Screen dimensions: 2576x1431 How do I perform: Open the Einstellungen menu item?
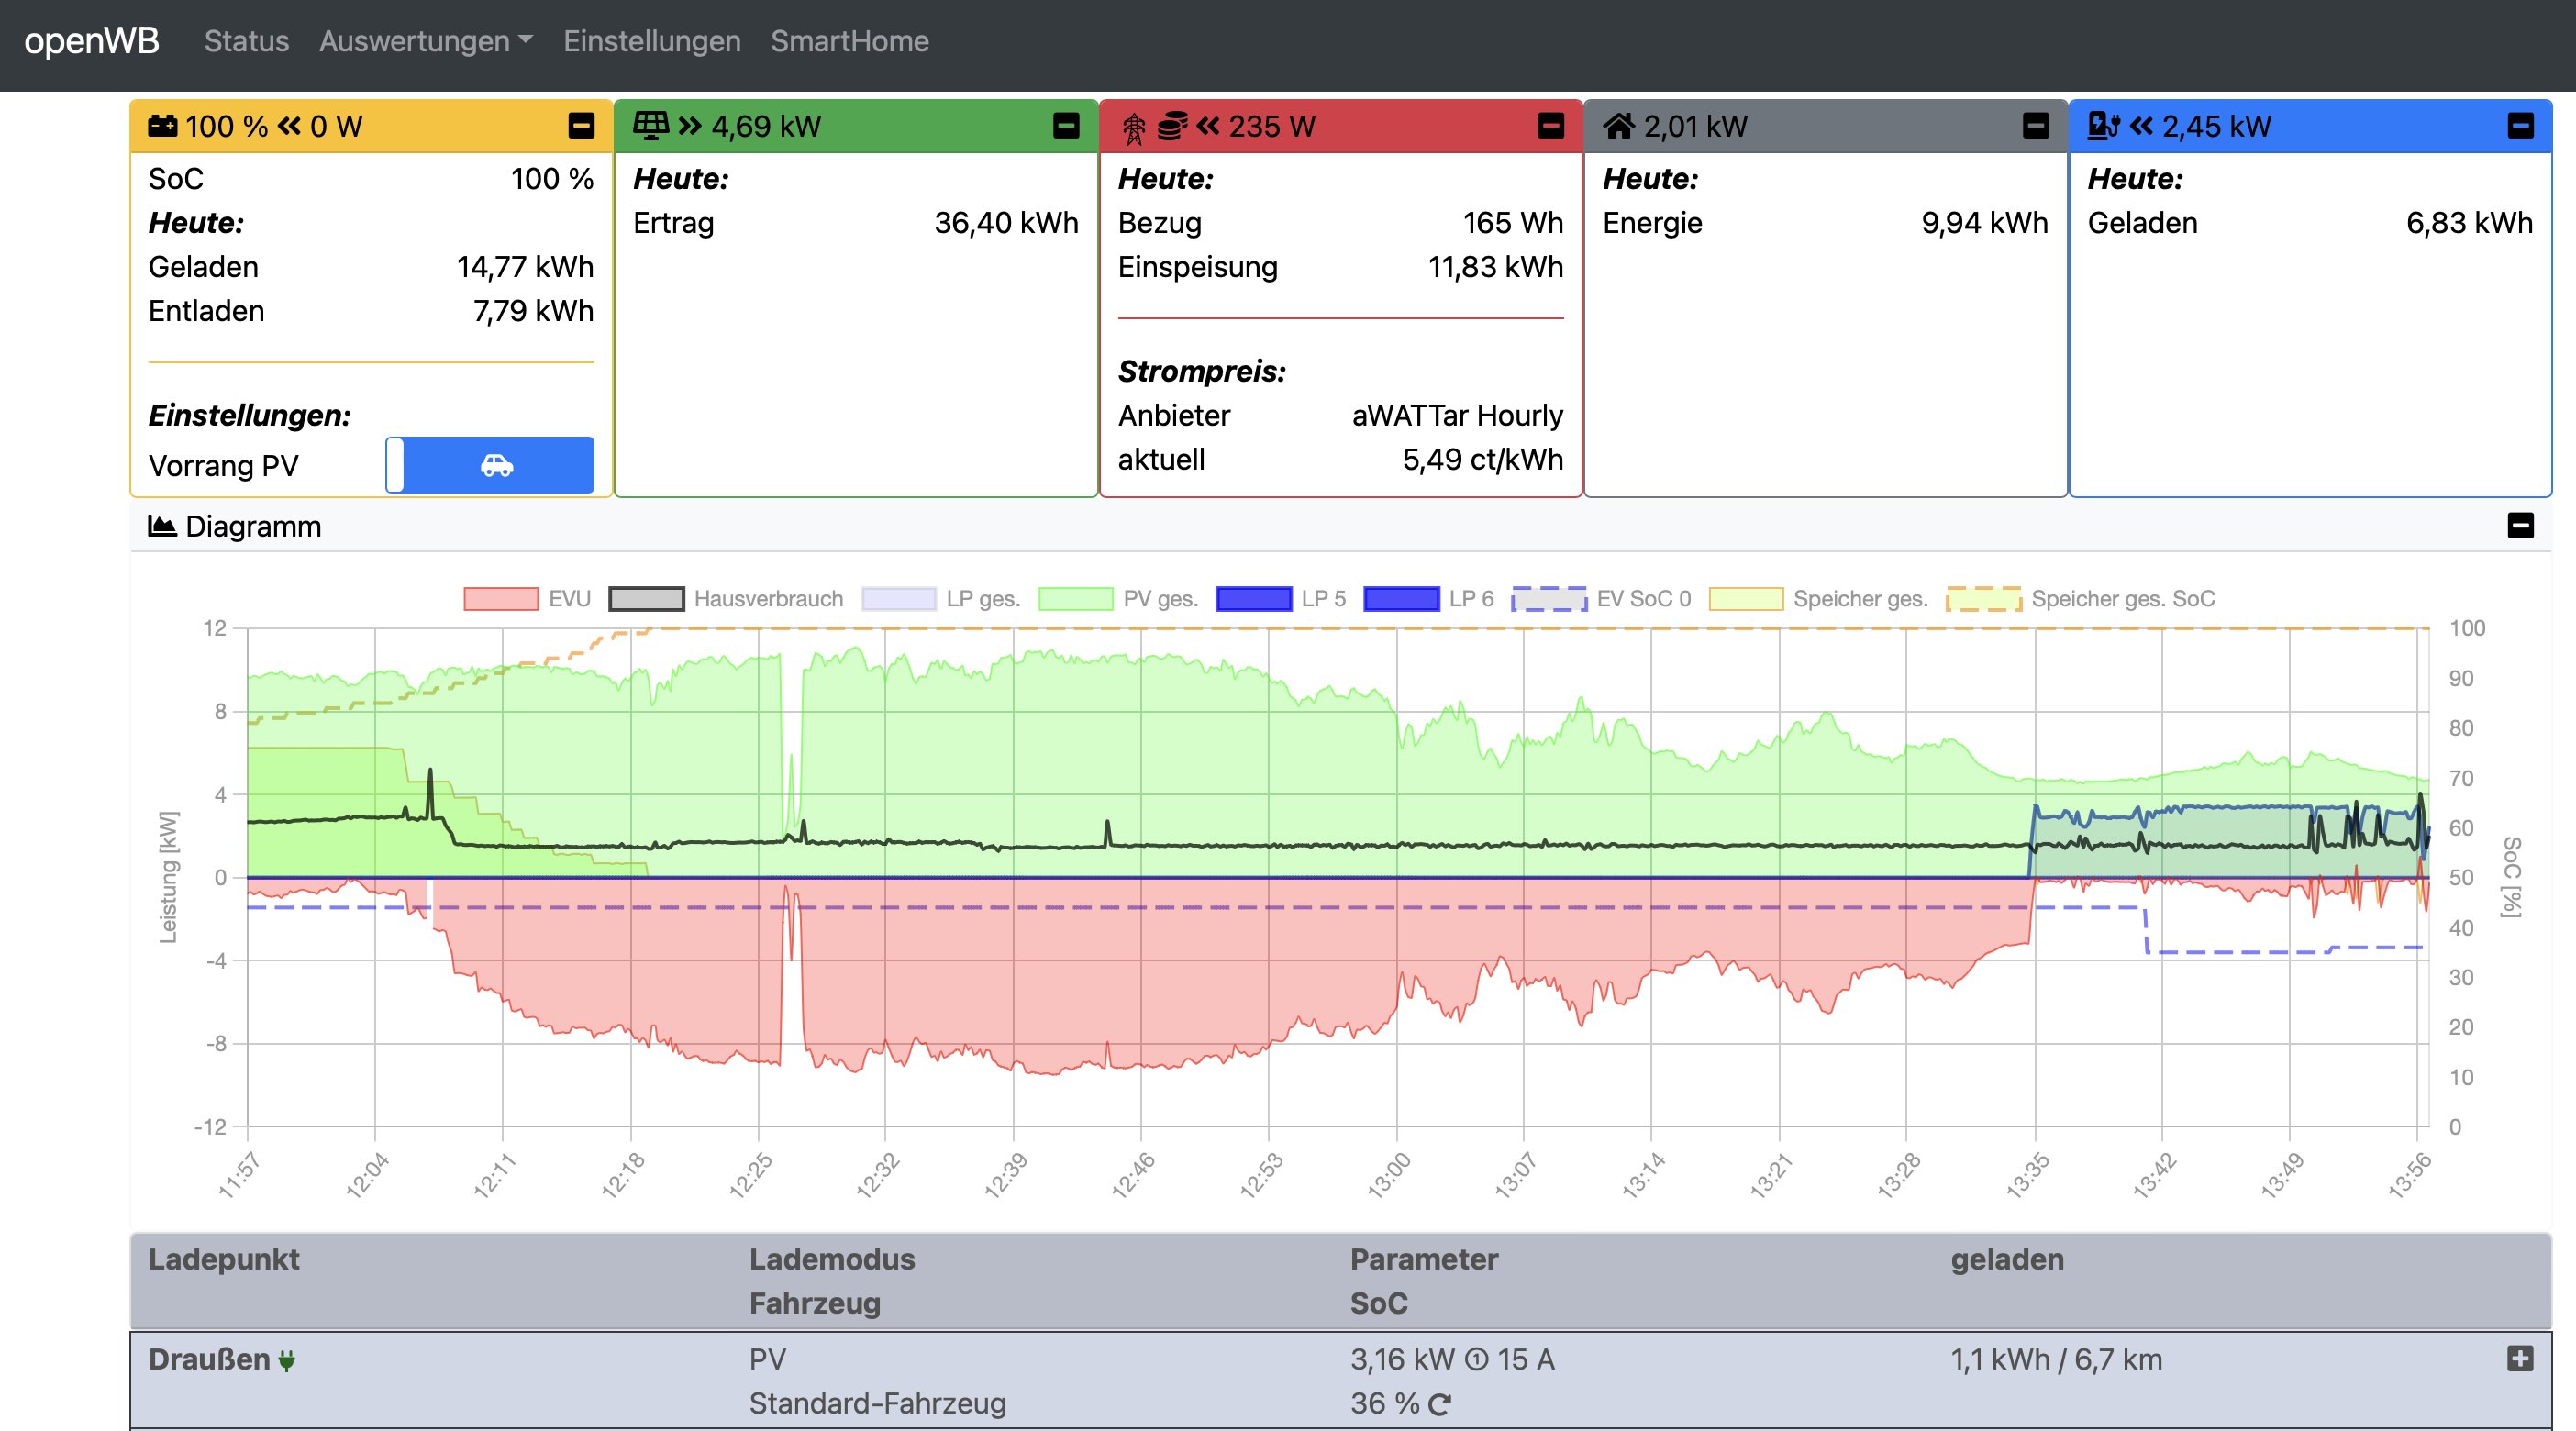coord(651,41)
